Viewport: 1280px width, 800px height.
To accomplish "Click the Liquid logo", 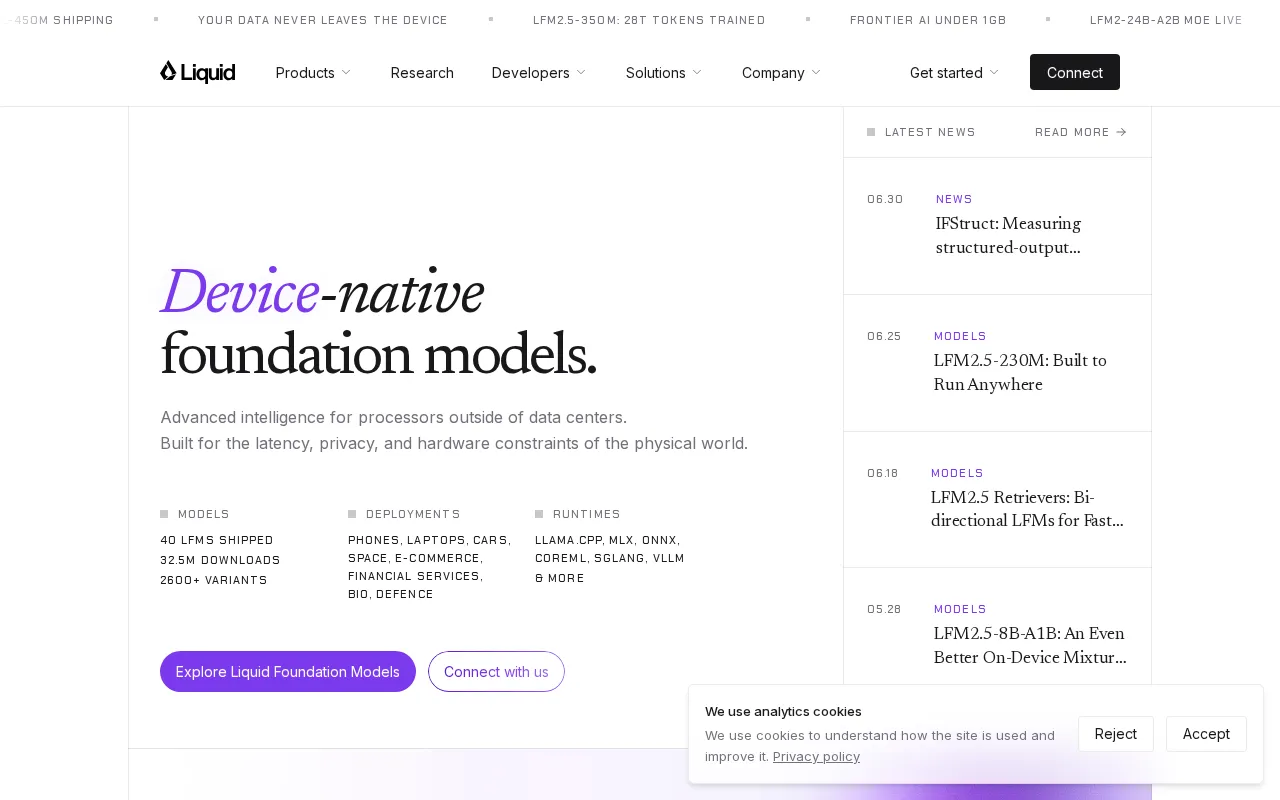I will (197, 72).
